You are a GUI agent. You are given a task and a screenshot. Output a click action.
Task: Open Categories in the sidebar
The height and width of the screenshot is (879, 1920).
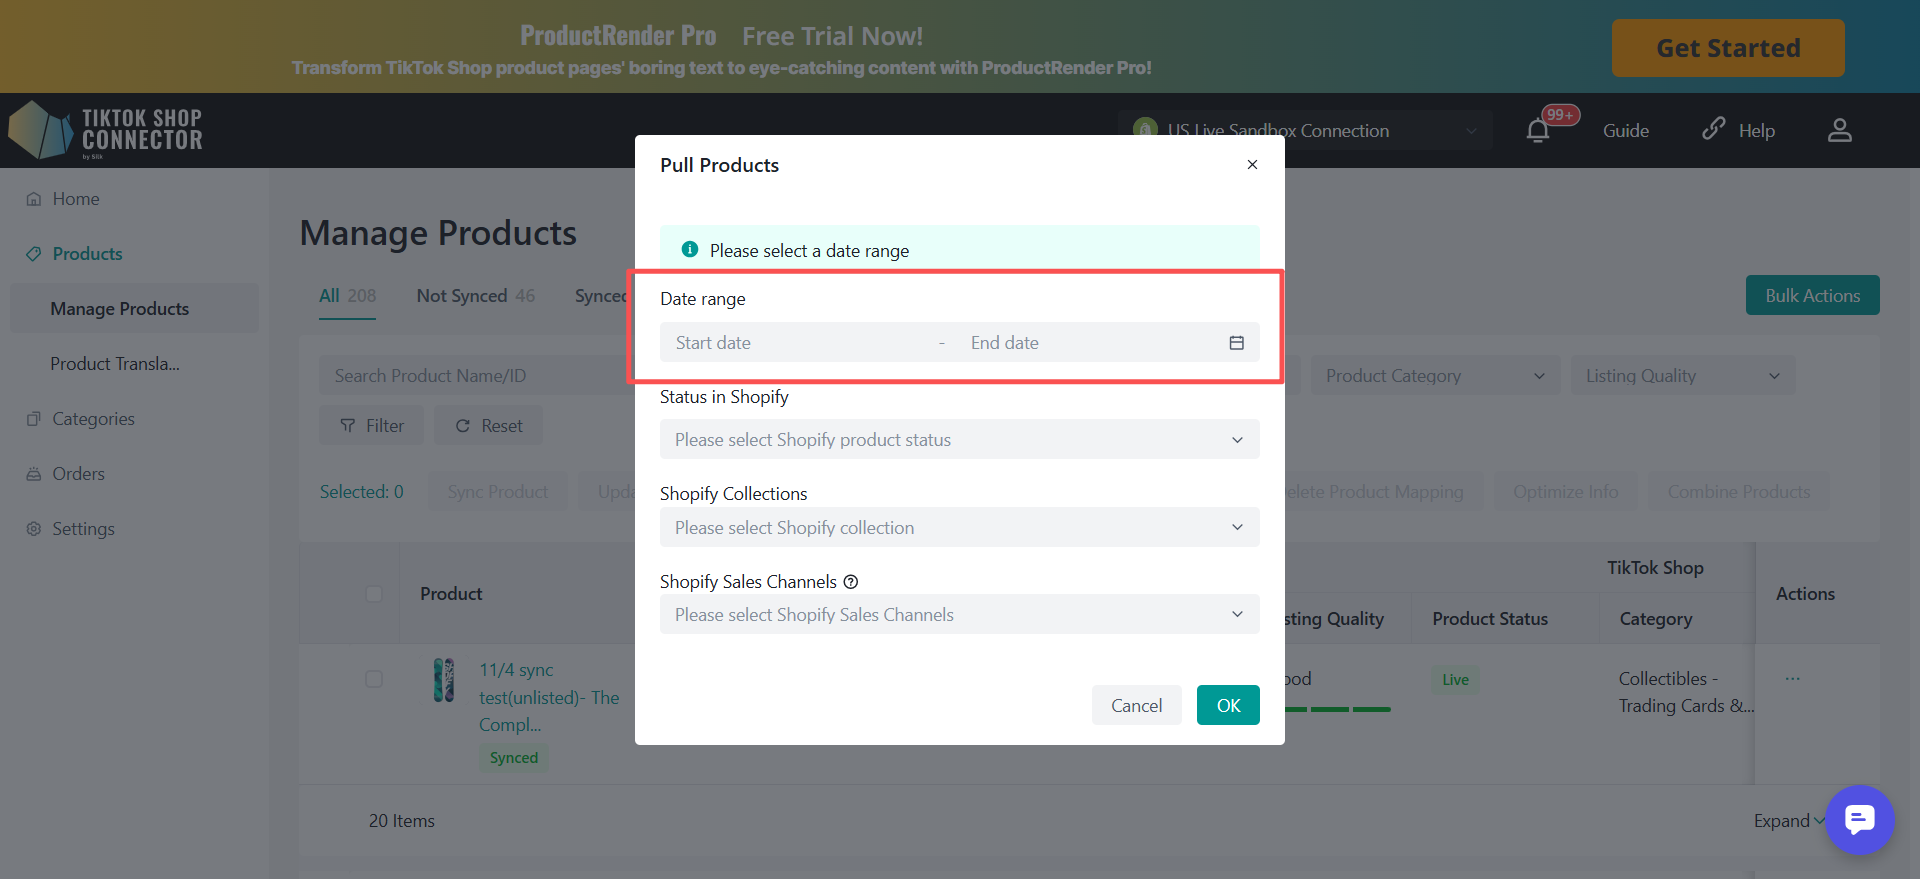tap(93, 419)
